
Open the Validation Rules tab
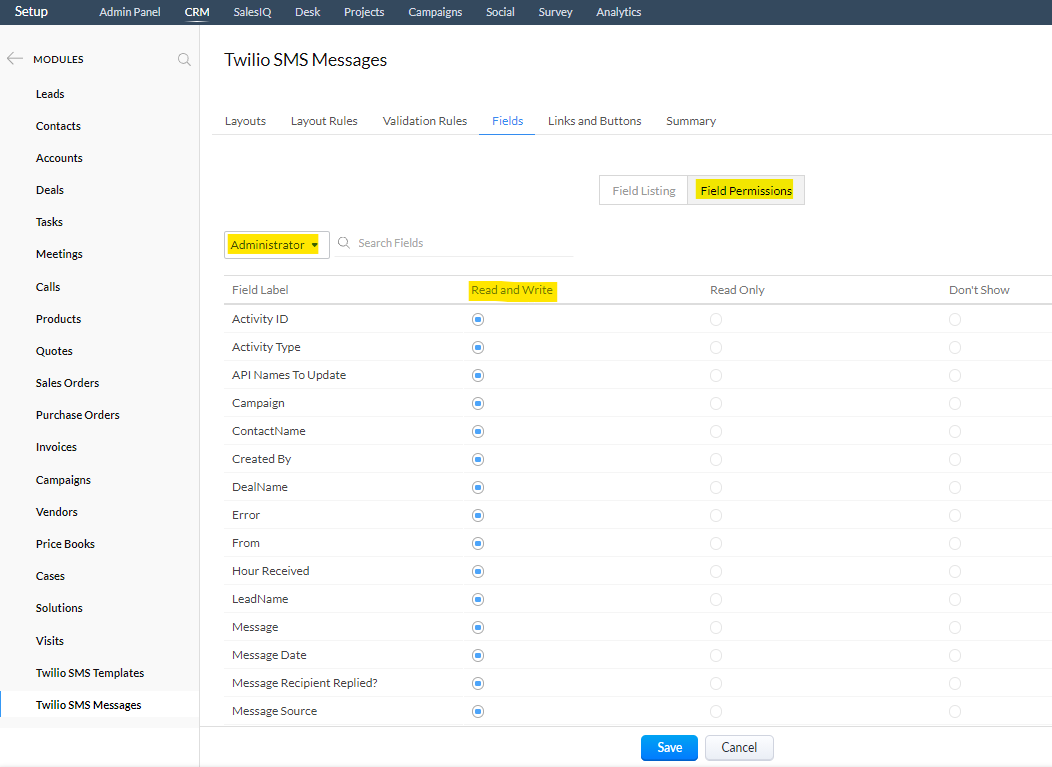click(x=425, y=121)
